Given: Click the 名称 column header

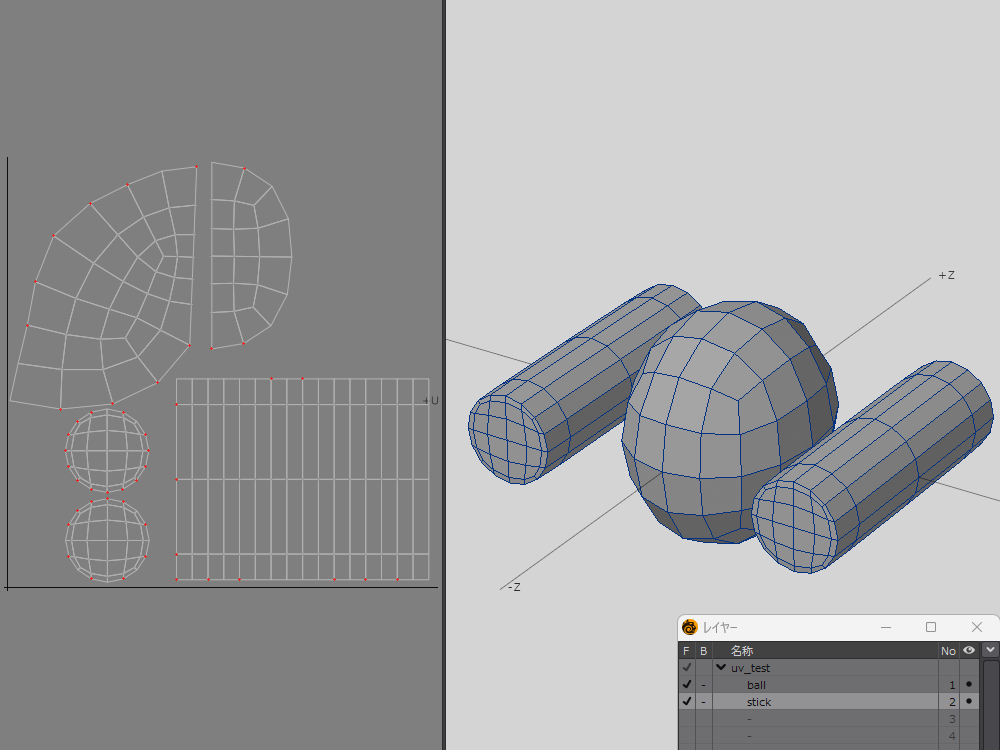Looking at the screenshot, I should [742, 651].
